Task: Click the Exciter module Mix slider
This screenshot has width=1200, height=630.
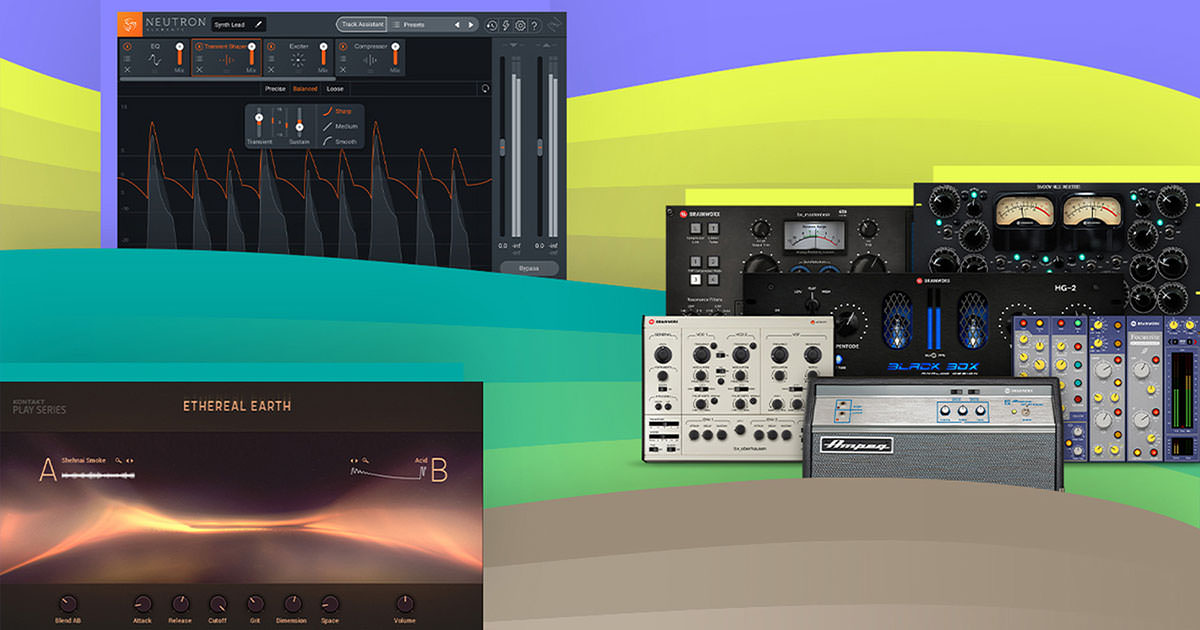Action: pyautogui.click(x=324, y=56)
